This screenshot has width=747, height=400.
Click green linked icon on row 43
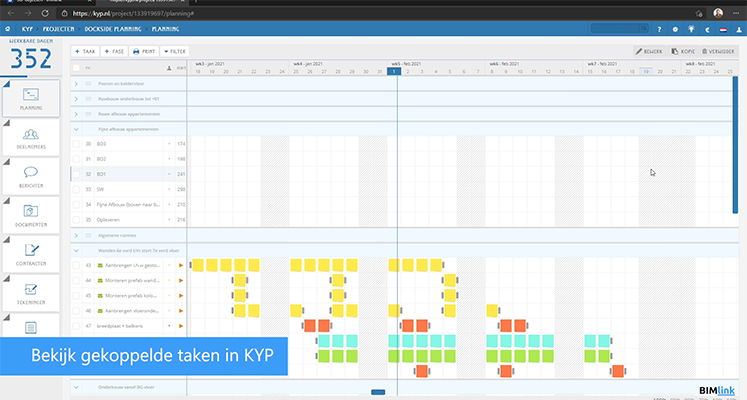100,265
